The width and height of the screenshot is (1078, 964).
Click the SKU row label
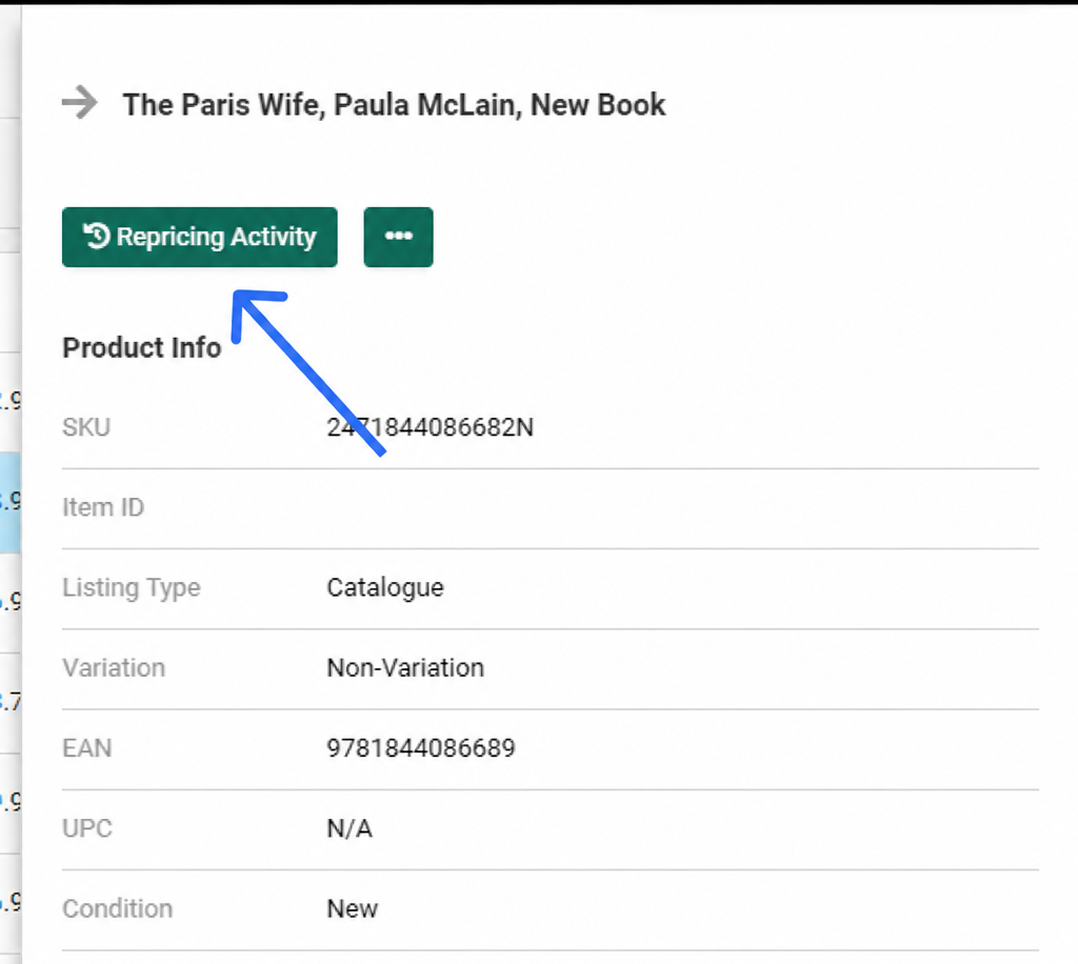coord(86,428)
